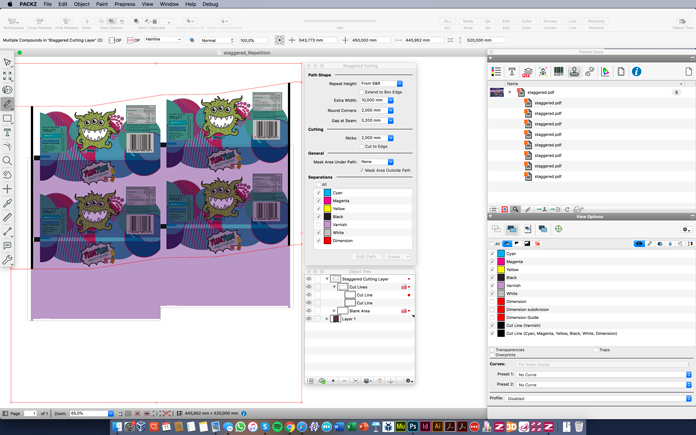Click the plus add button in Object Tree
696x435 pixels.
[333, 381]
